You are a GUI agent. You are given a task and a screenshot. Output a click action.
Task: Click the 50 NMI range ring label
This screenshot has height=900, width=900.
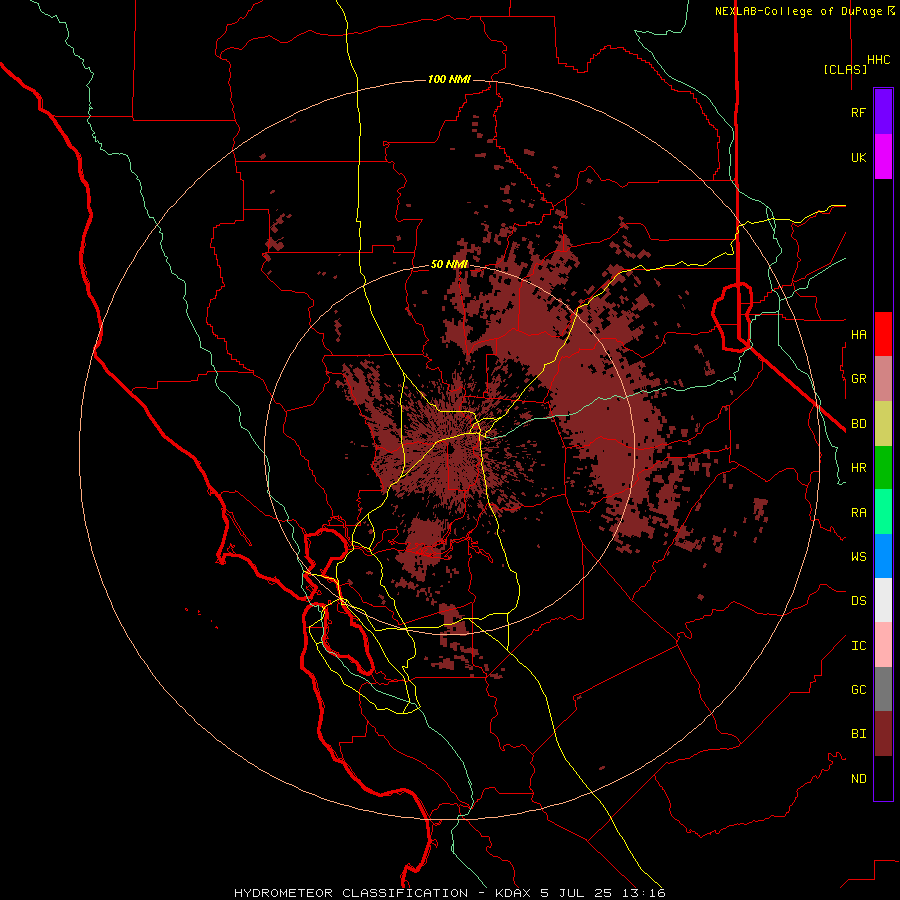(449, 265)
